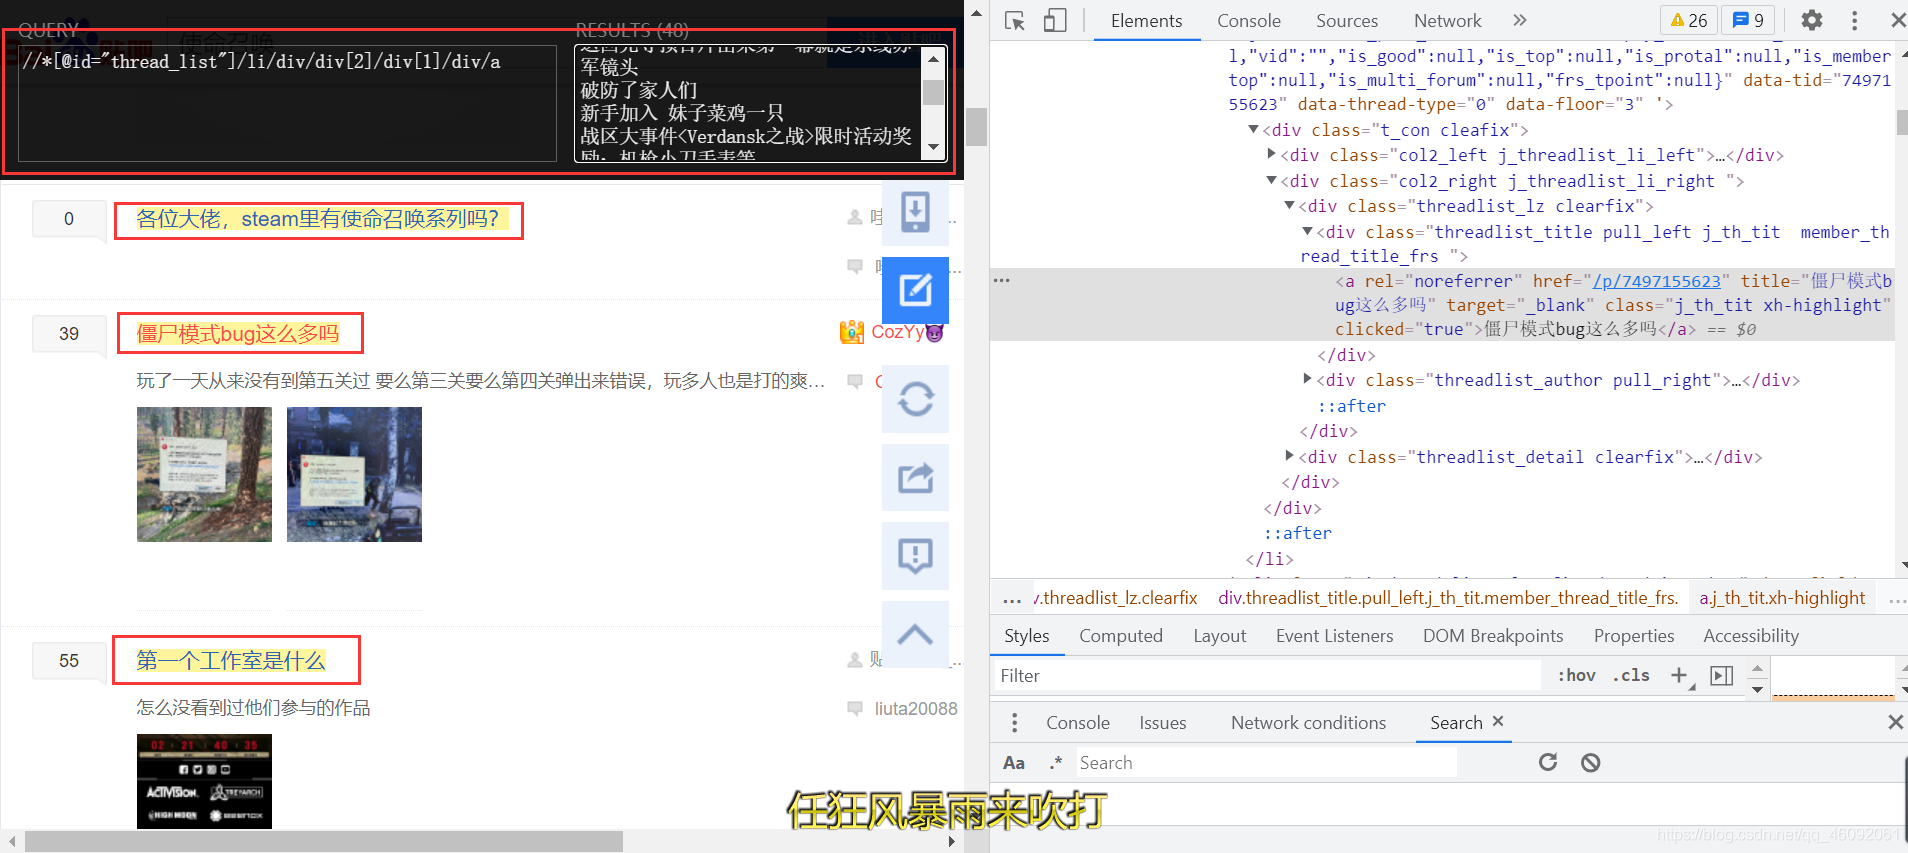Click the compose new post sidebar icon
1908x853 pixels.
point(915,290)
